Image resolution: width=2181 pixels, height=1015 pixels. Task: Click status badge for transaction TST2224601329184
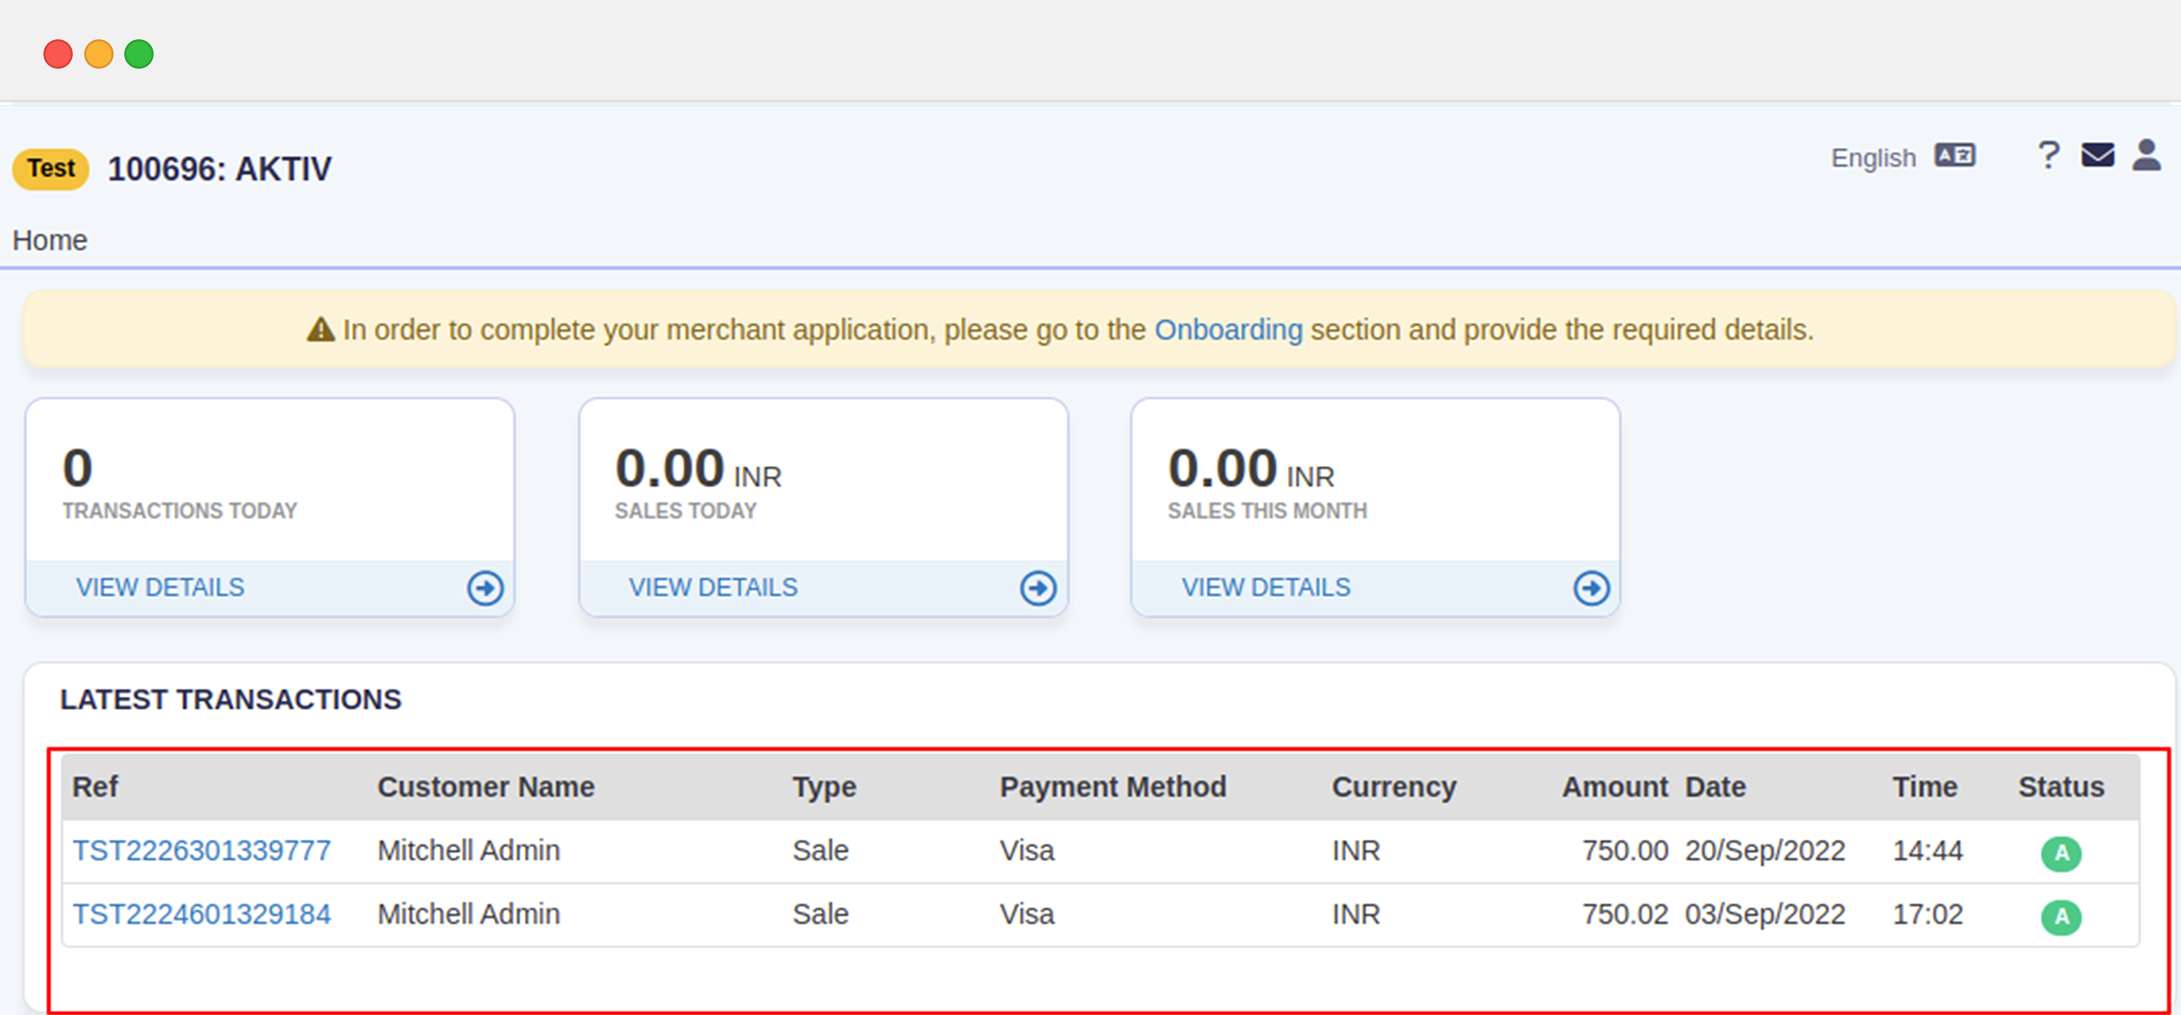(x=2060, y=917)
